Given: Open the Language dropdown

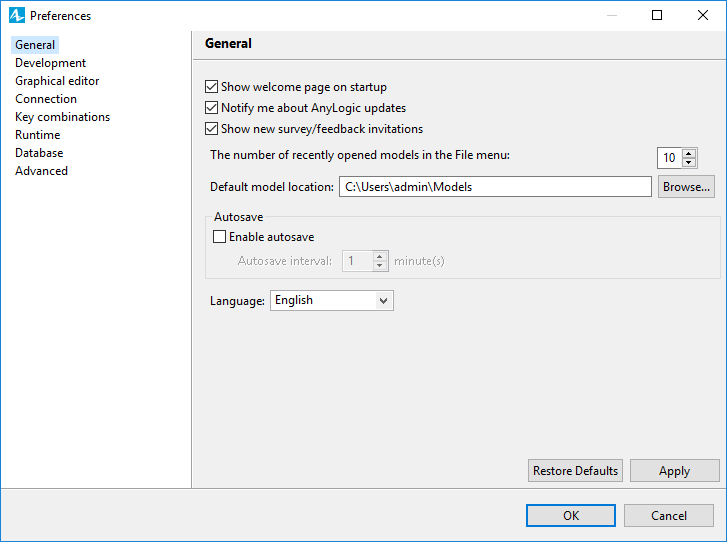Looking at the screenshot, I should click(332, 300).
